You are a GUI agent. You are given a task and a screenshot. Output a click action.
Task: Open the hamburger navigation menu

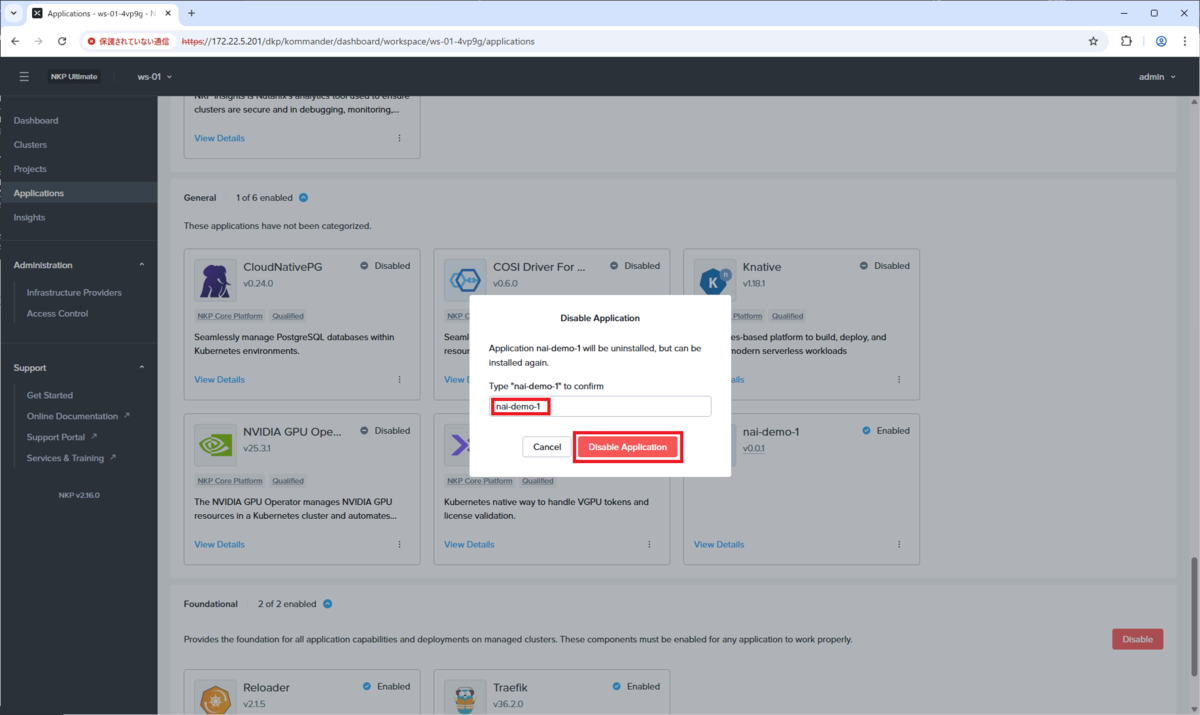point(24,76)
